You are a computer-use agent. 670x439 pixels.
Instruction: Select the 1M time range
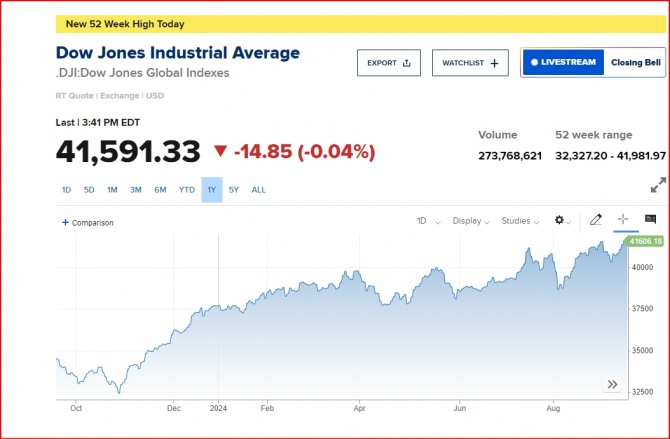[x=112, y=190]
